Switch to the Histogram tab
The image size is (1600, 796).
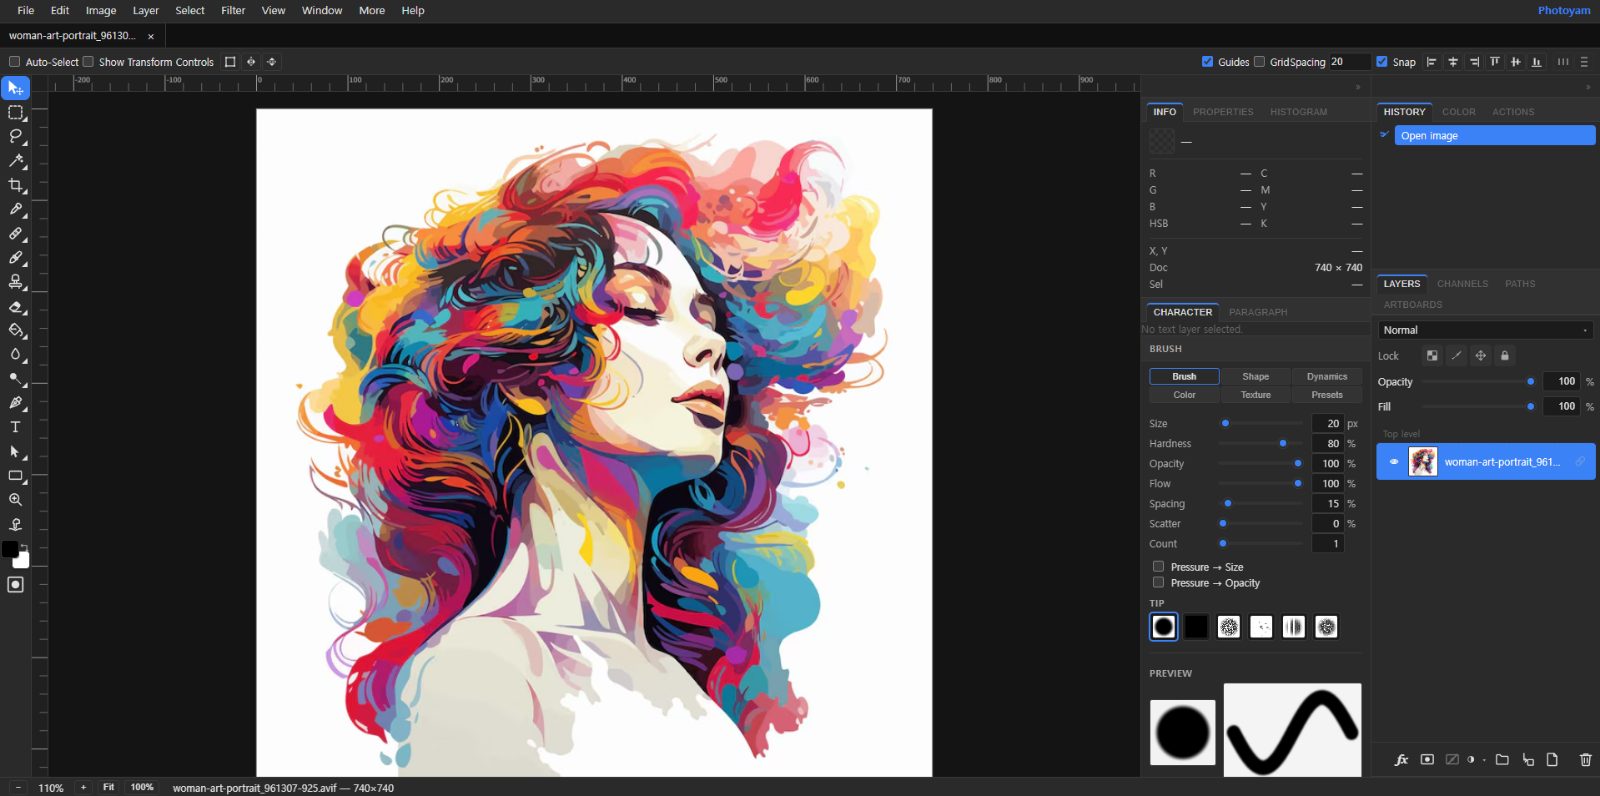tap(1298, 112)
